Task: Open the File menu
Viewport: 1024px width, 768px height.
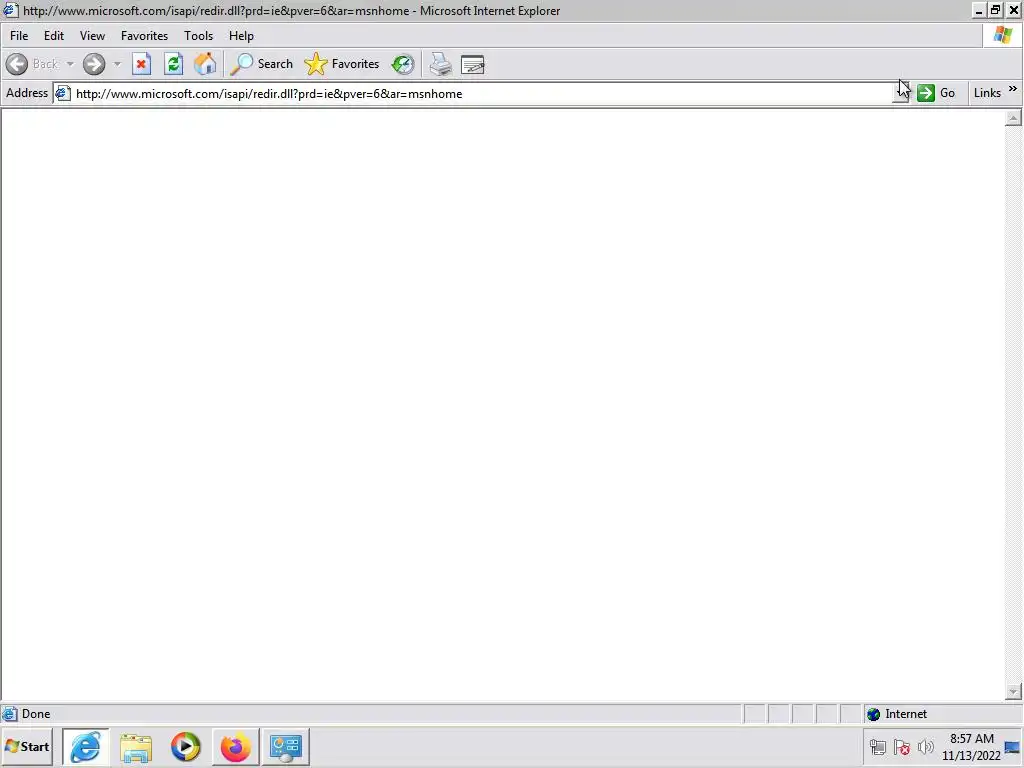Action: point(19,36)
